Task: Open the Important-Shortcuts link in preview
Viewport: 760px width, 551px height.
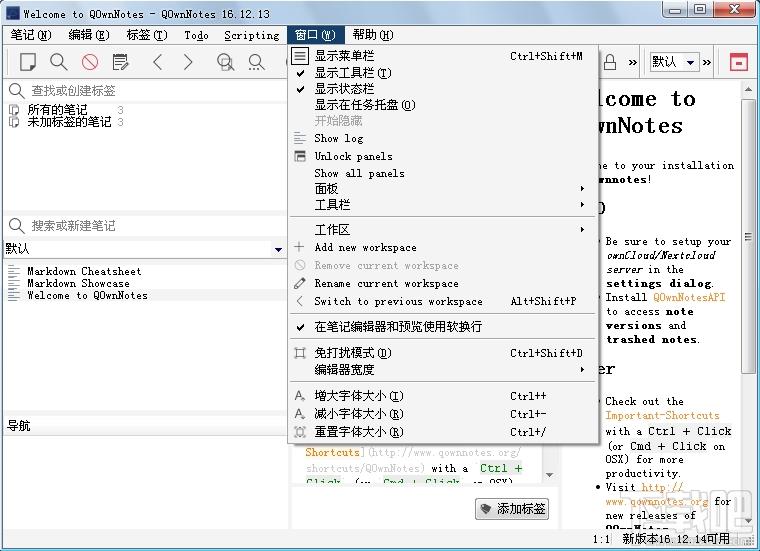Action: pos(662,415)
